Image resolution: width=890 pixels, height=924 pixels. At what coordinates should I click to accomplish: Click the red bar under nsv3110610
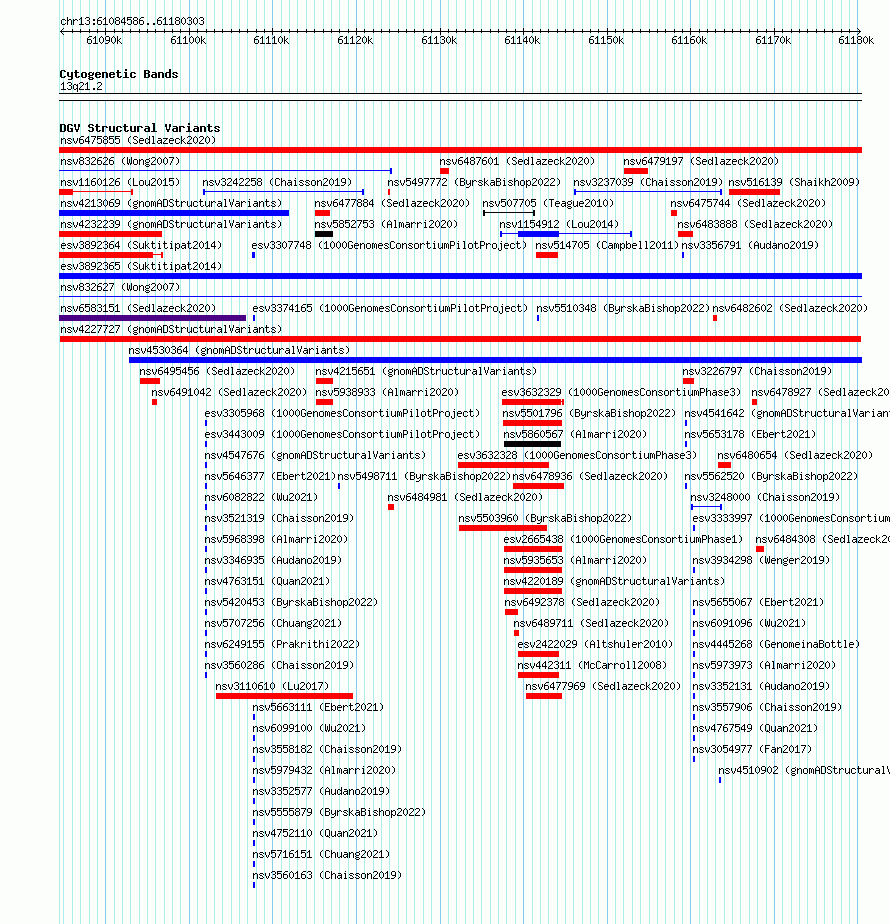pos(284,697)
